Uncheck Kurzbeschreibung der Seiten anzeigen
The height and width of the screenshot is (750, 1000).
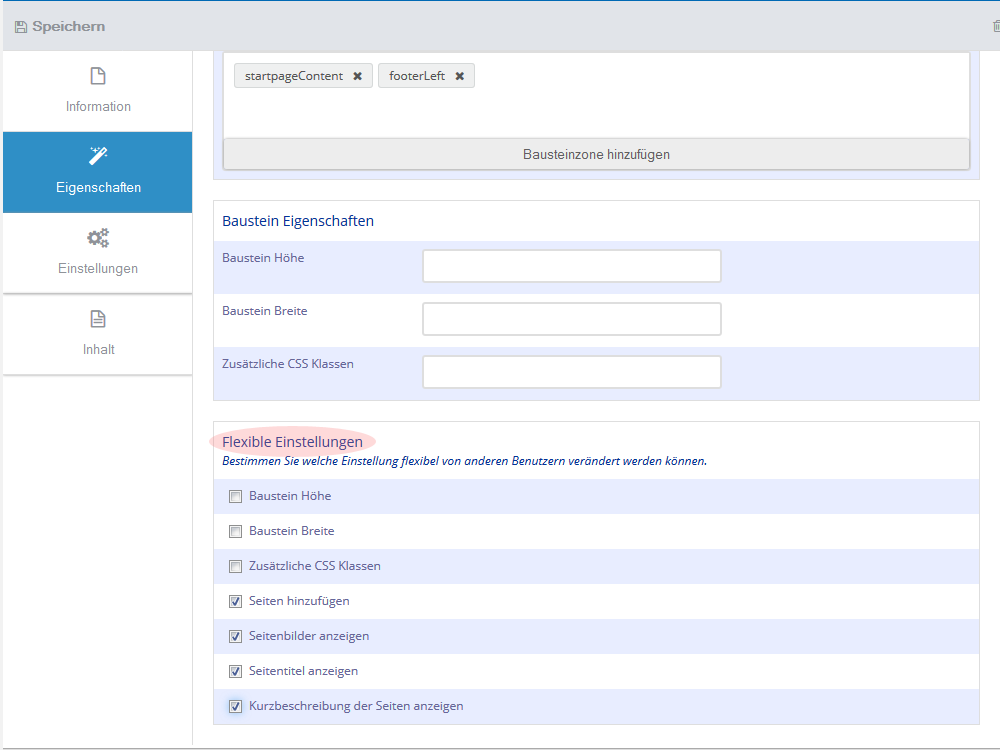click(x=236, y=707)
